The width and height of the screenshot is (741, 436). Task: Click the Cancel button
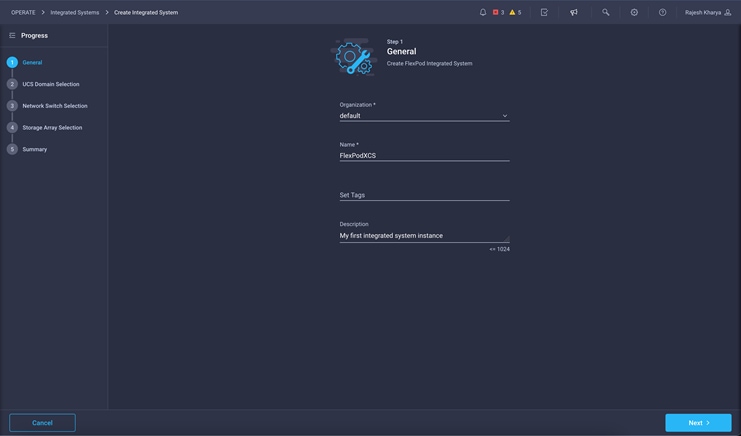(x=42, y=423)
